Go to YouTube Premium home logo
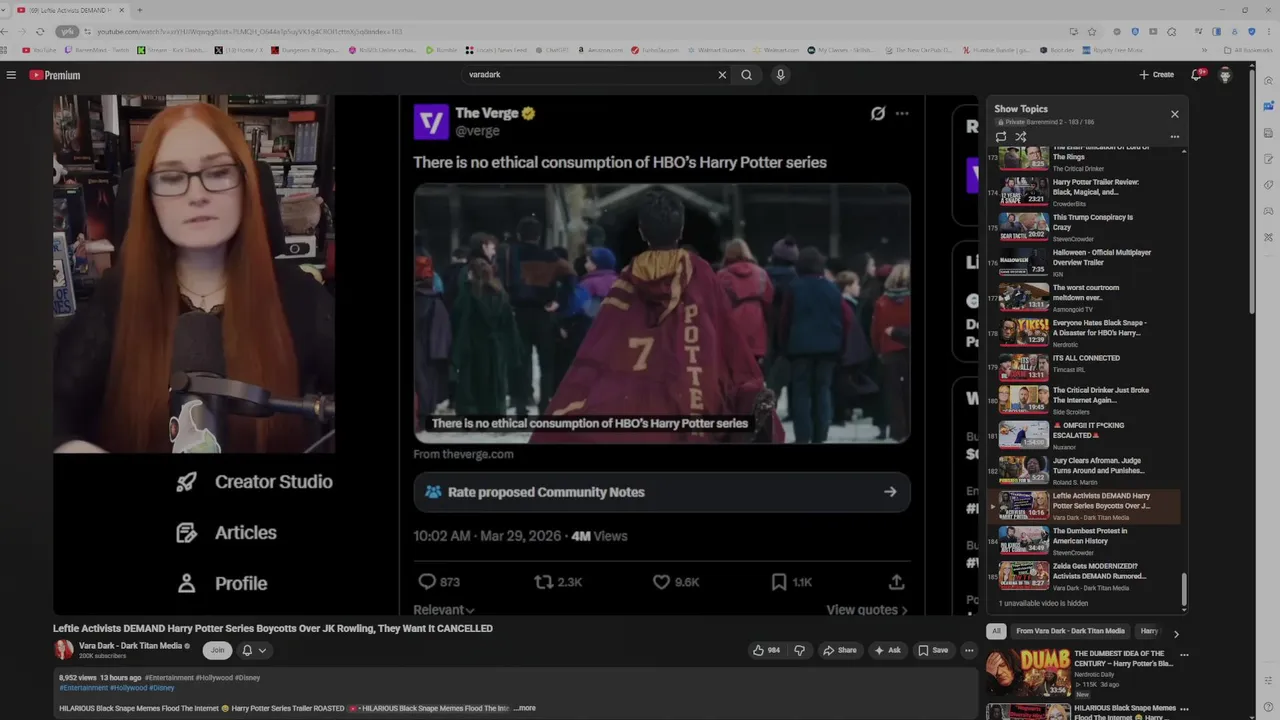The image size is (1280, 720). [55, 75]
